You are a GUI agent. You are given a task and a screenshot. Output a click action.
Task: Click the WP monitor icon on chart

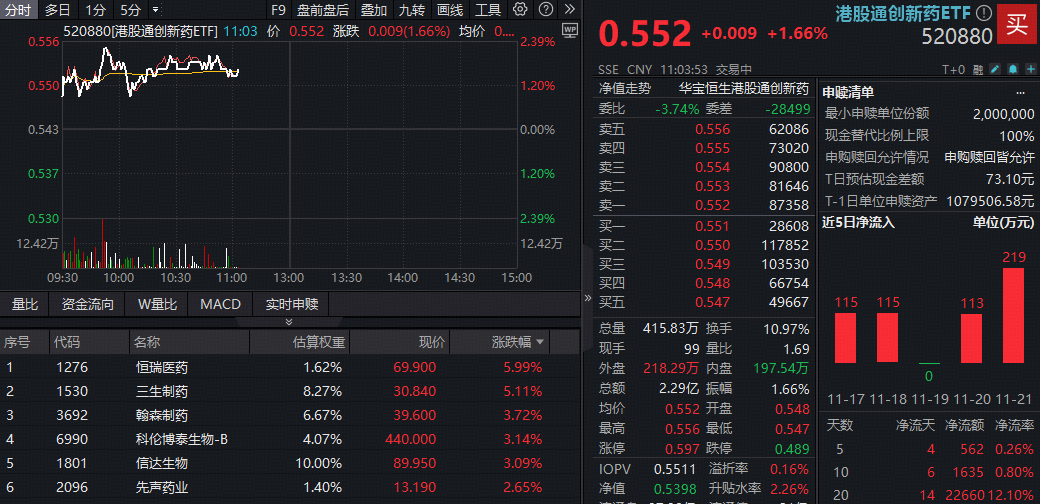(570, 31)
